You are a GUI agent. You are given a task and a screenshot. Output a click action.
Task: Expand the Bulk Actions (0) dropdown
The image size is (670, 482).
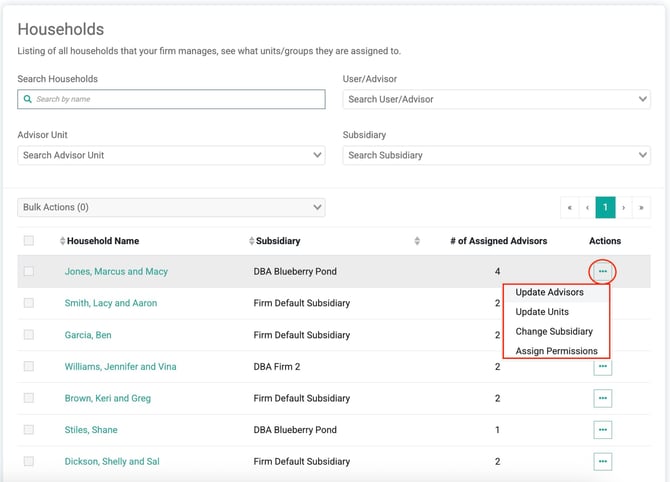pos(171,207)
